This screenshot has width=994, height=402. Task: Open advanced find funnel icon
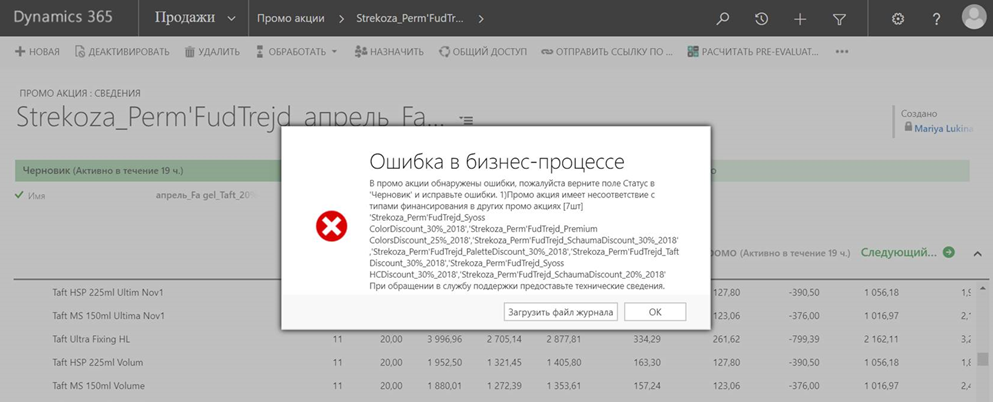click(839, 20)
